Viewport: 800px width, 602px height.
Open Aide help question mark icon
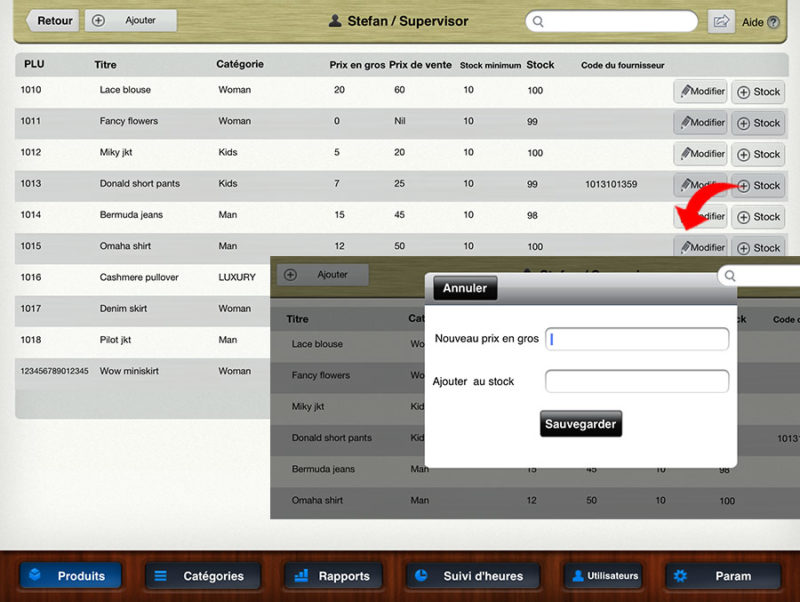773,22
